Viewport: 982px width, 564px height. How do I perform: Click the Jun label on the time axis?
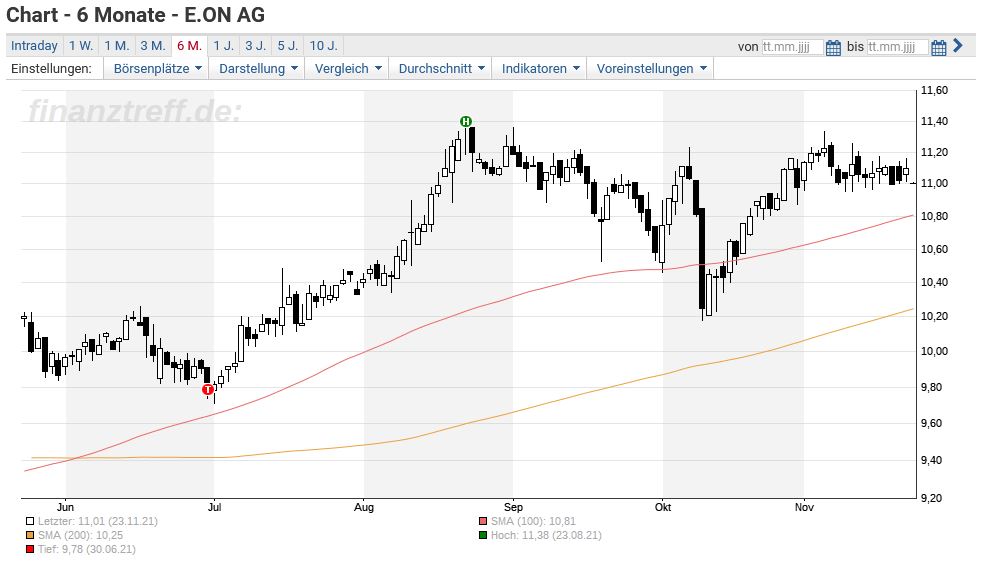click(x=65, y=507)
